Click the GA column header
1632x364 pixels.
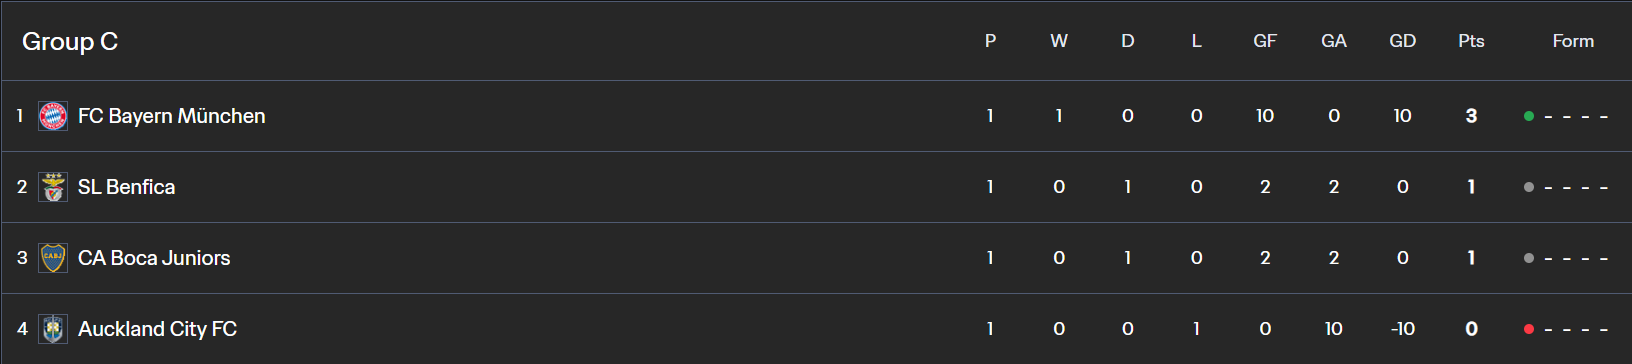point(1334,41)
